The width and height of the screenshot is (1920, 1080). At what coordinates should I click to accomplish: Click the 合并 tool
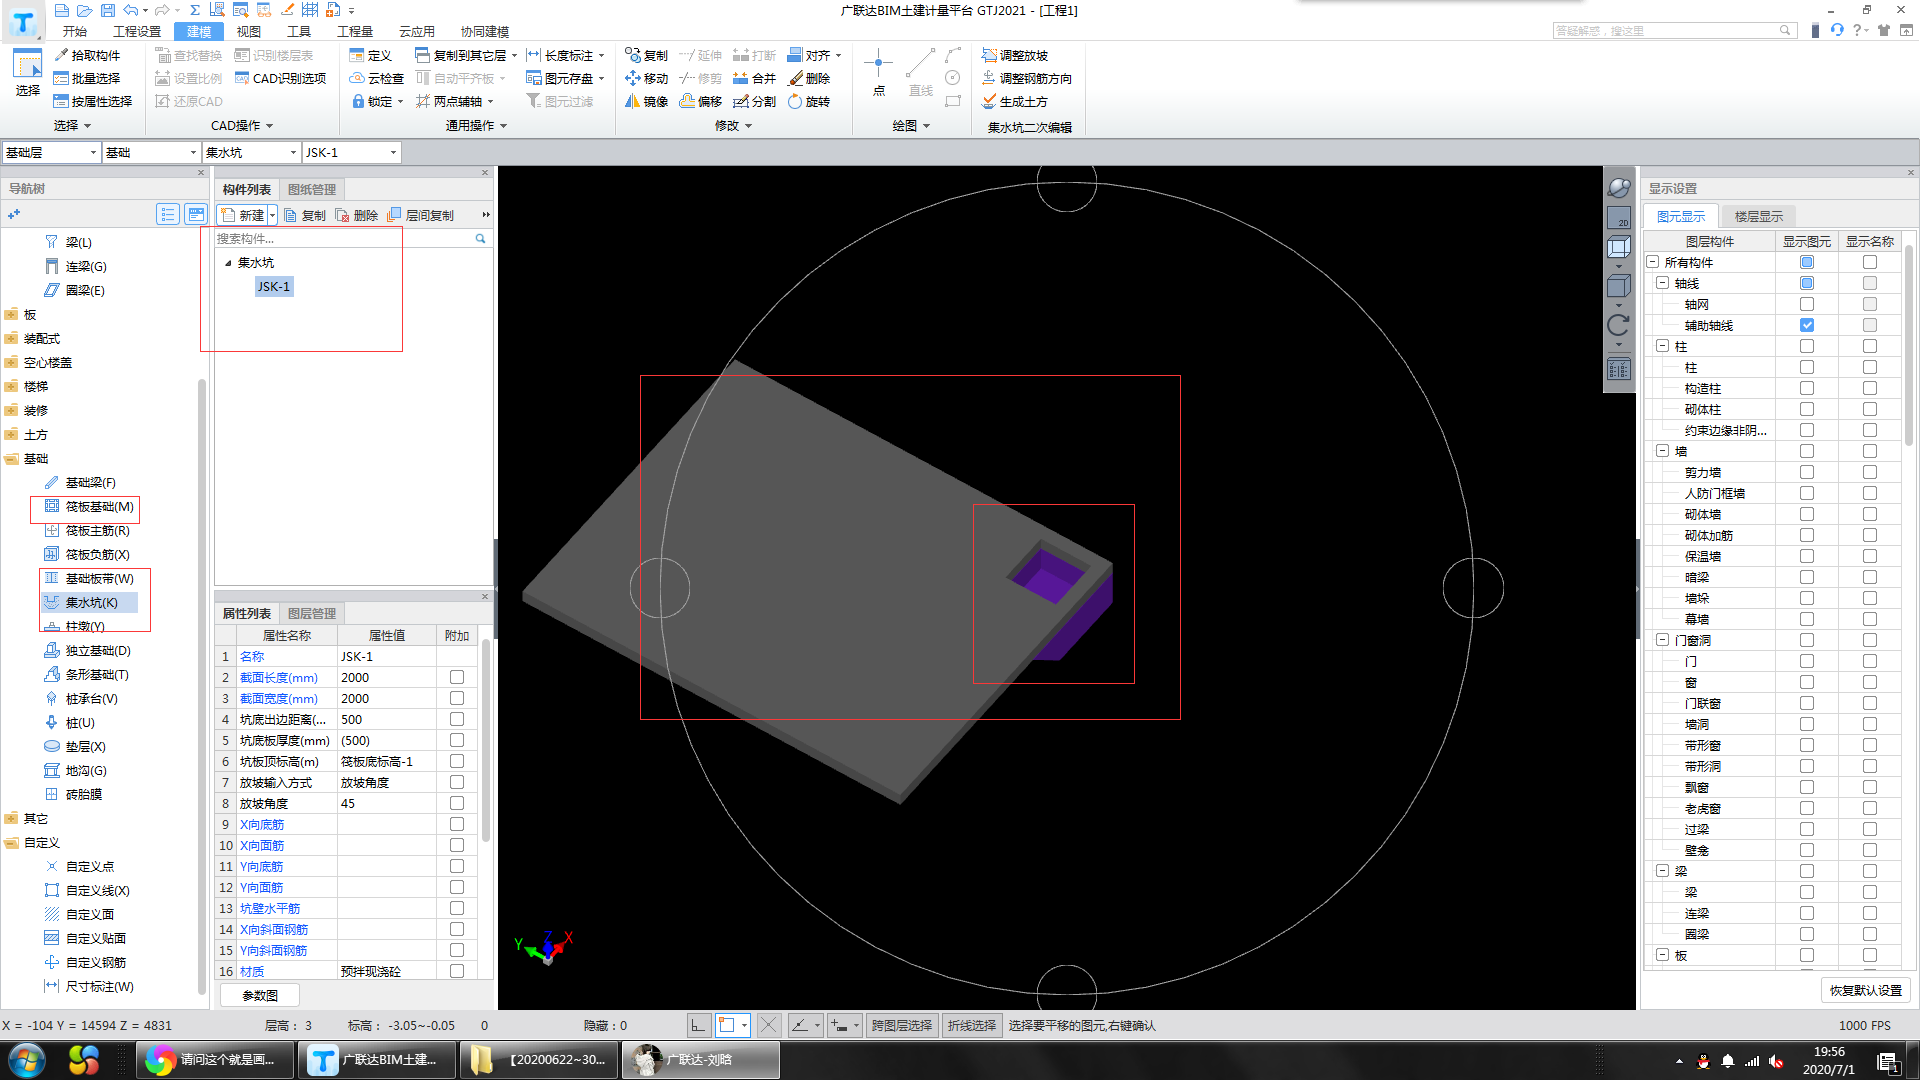pos(754,78)
